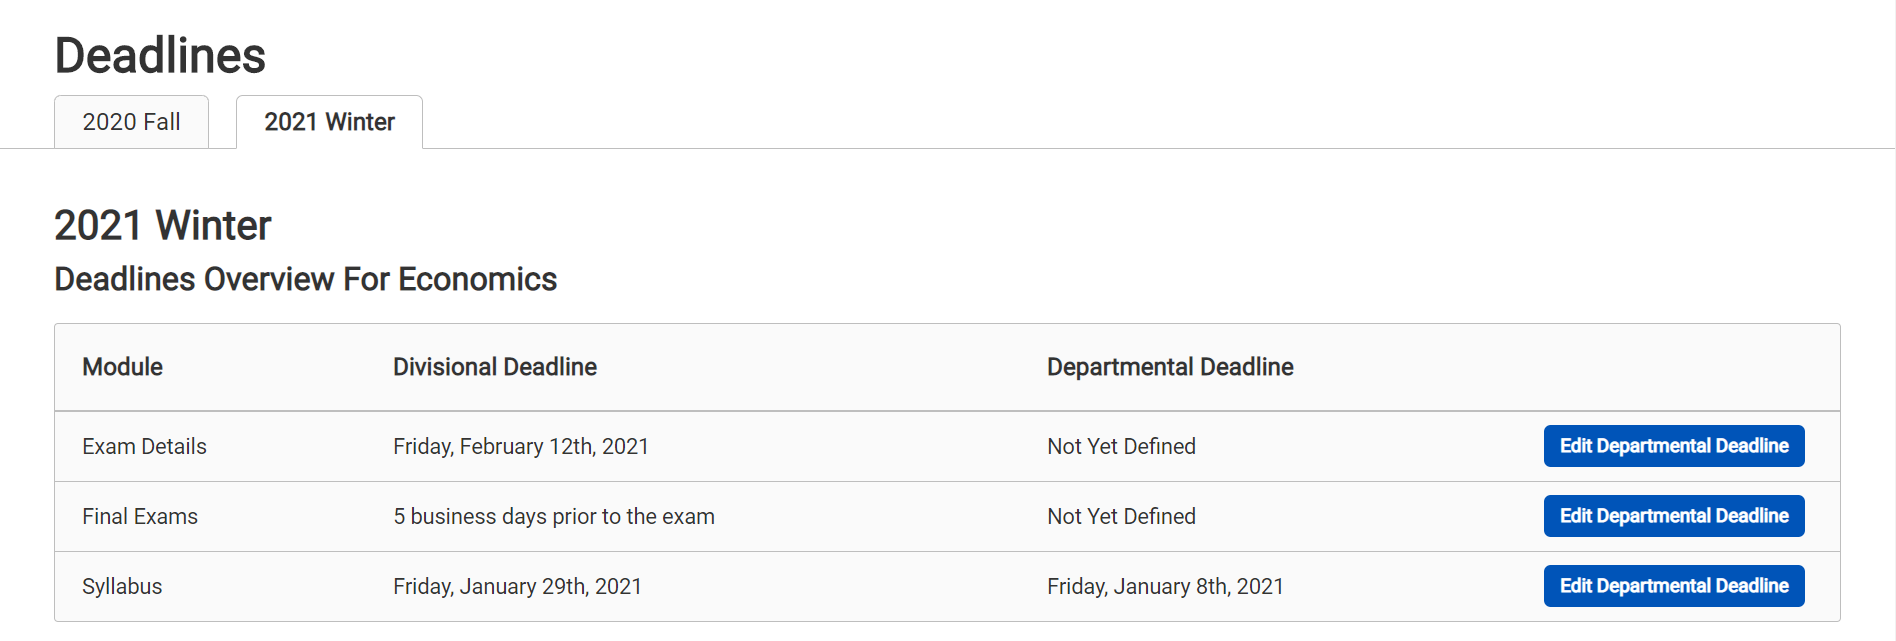Edit departmental deadline for Syllabus
Image resolution: width=1896 pixels, height=641 pixels.
tap(1673, 586)
